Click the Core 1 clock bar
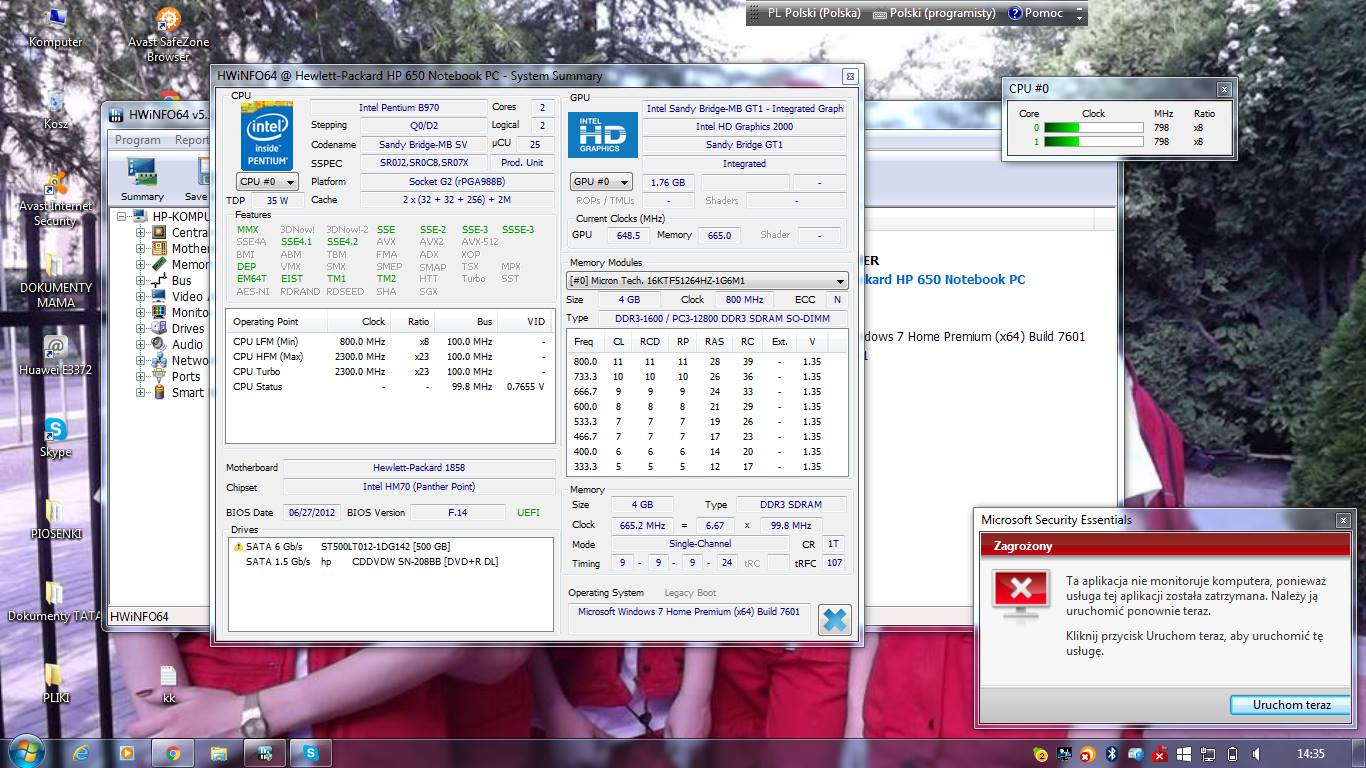Screen dimensions: 1366x768 point(1094,142)
